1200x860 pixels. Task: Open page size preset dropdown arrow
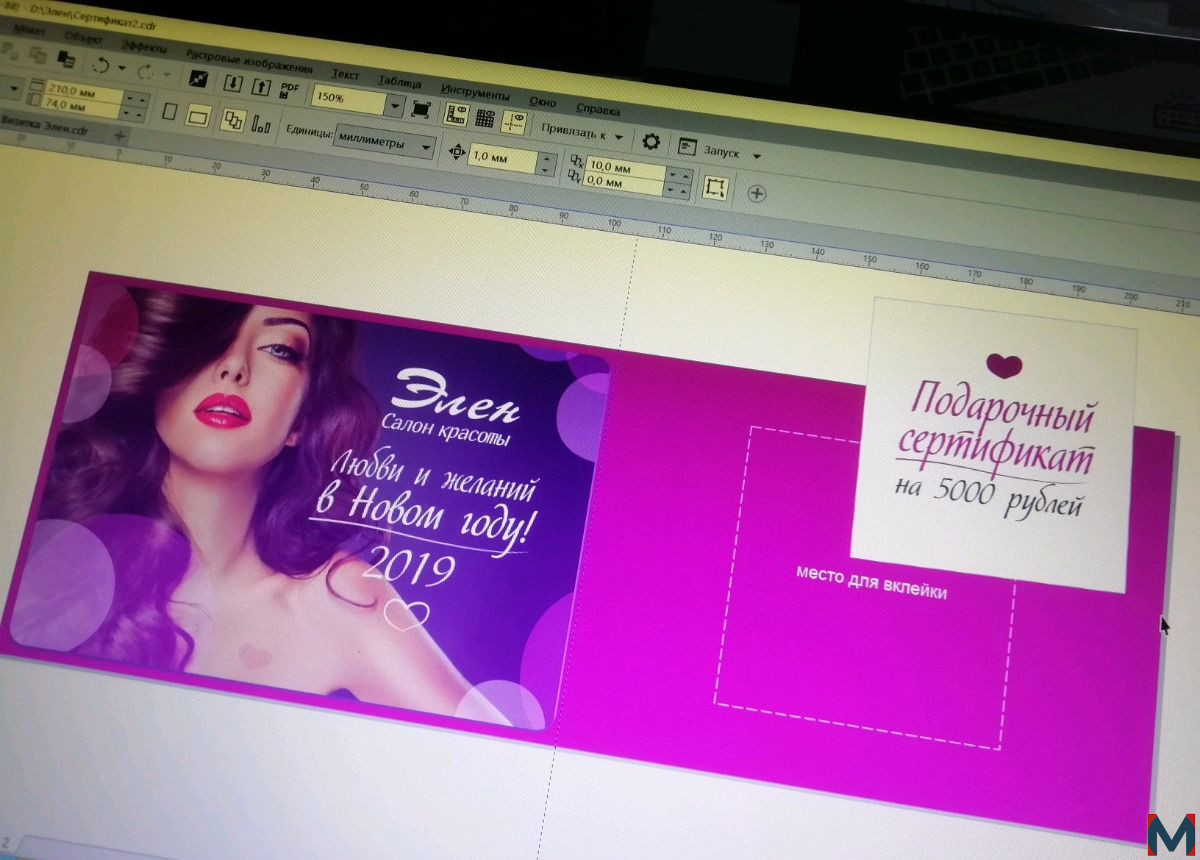14,88
